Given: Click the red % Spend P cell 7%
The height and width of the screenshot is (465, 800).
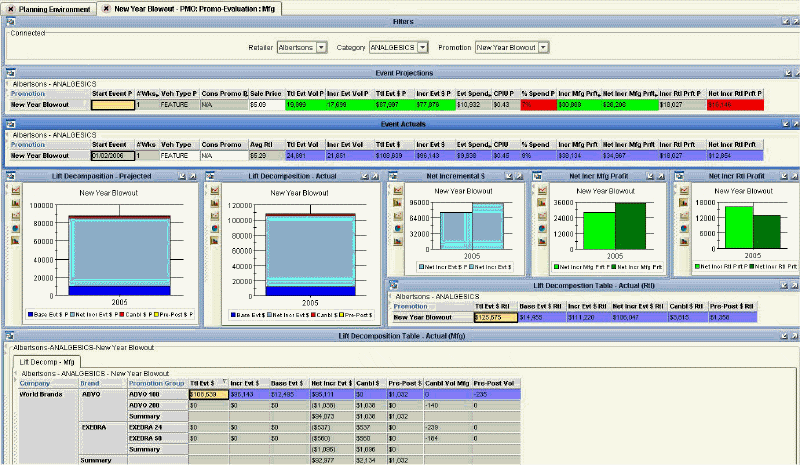Looking at the screenshot, I should click(538, 105).
